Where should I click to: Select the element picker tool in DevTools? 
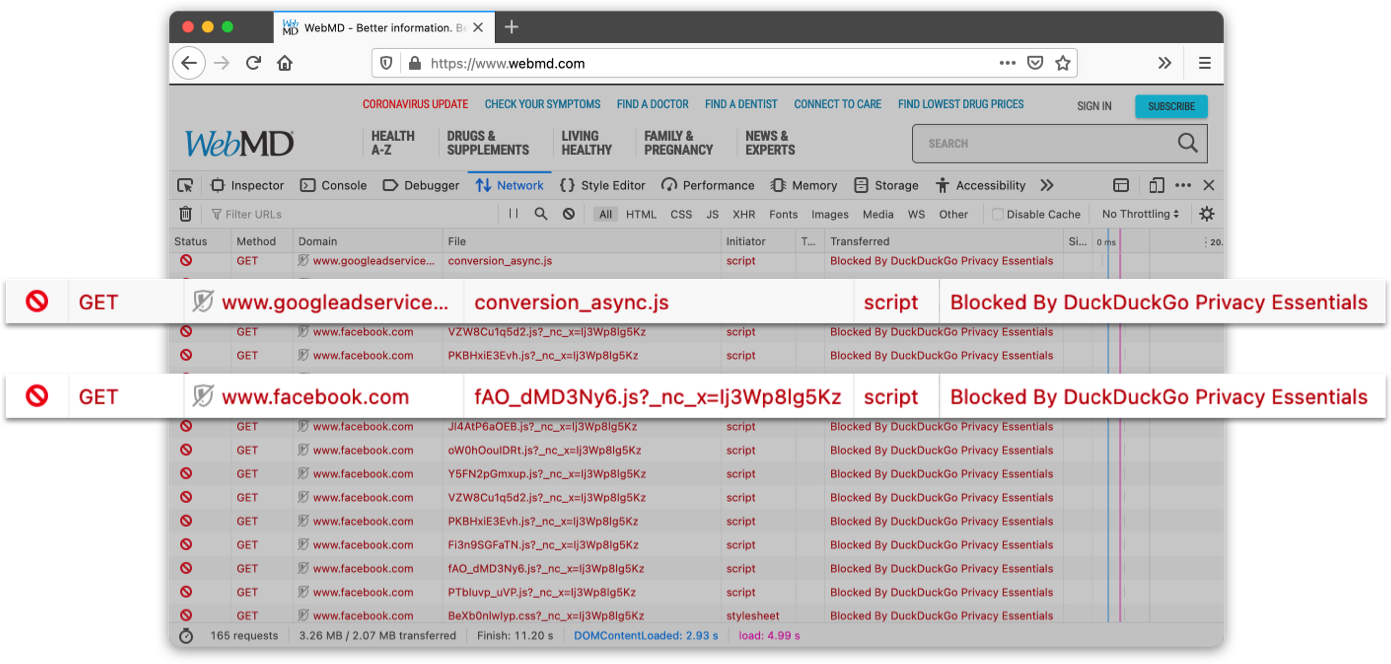click(184, 185)
